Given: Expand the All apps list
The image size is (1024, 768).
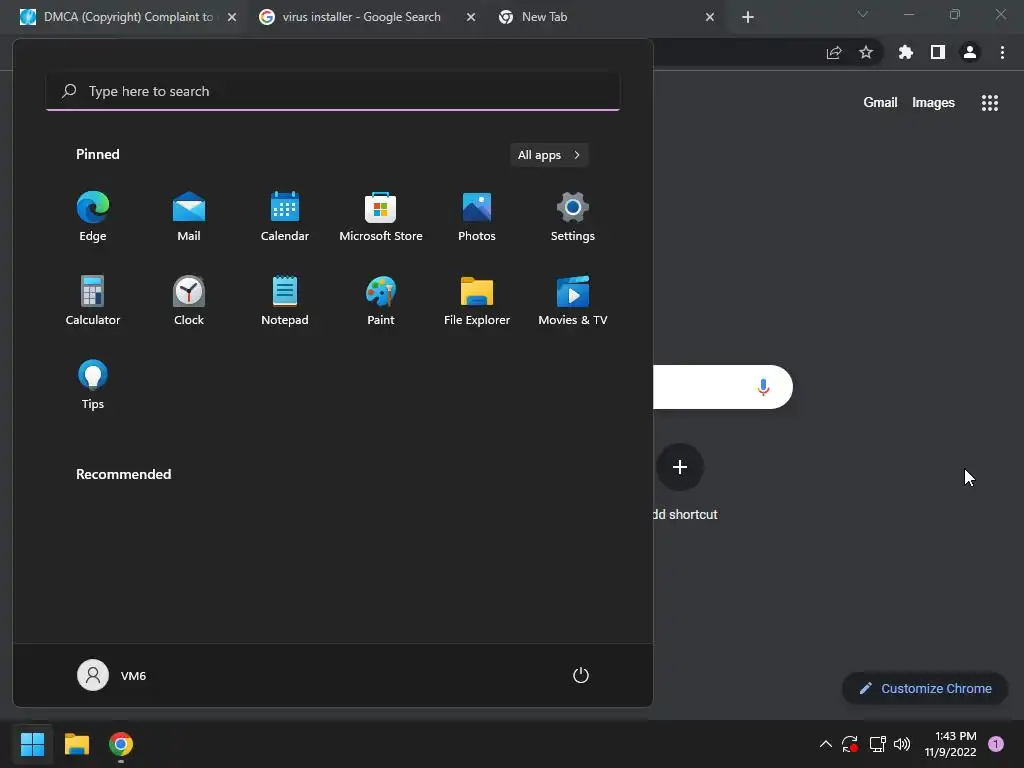Looking at the screenshot, I should click(549, 155).
